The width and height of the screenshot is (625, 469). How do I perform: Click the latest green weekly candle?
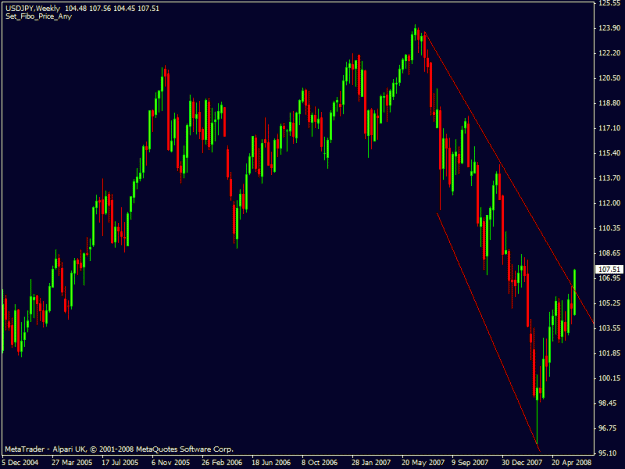point(574,292)
